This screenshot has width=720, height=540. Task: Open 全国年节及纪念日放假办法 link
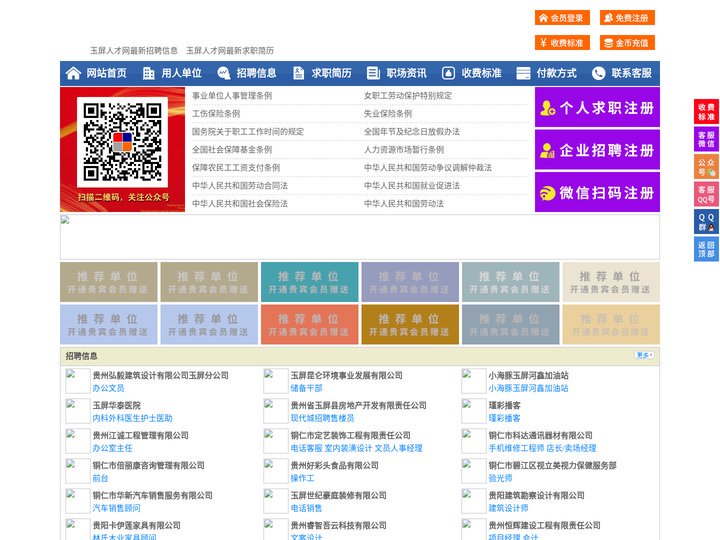point(411,132)
